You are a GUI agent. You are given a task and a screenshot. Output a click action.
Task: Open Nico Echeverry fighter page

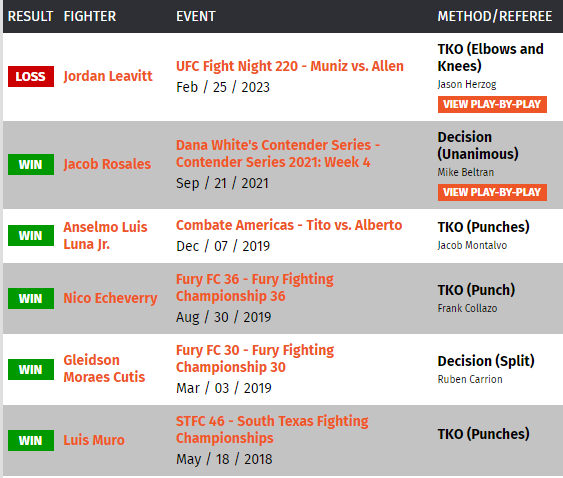110,298
